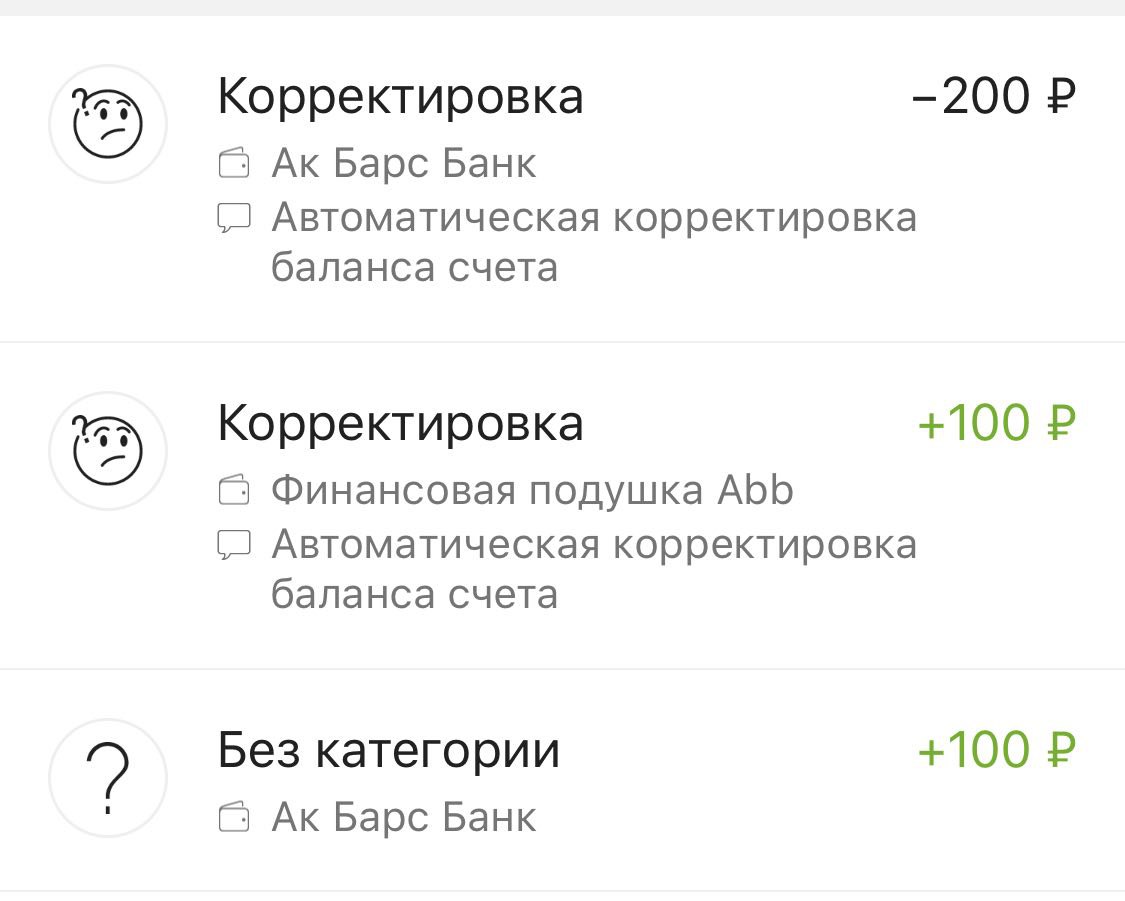Click the wallet icon in the Без категории entry
The width and height of the screenshot is (1125, 901).
click(x=233, y=818)
